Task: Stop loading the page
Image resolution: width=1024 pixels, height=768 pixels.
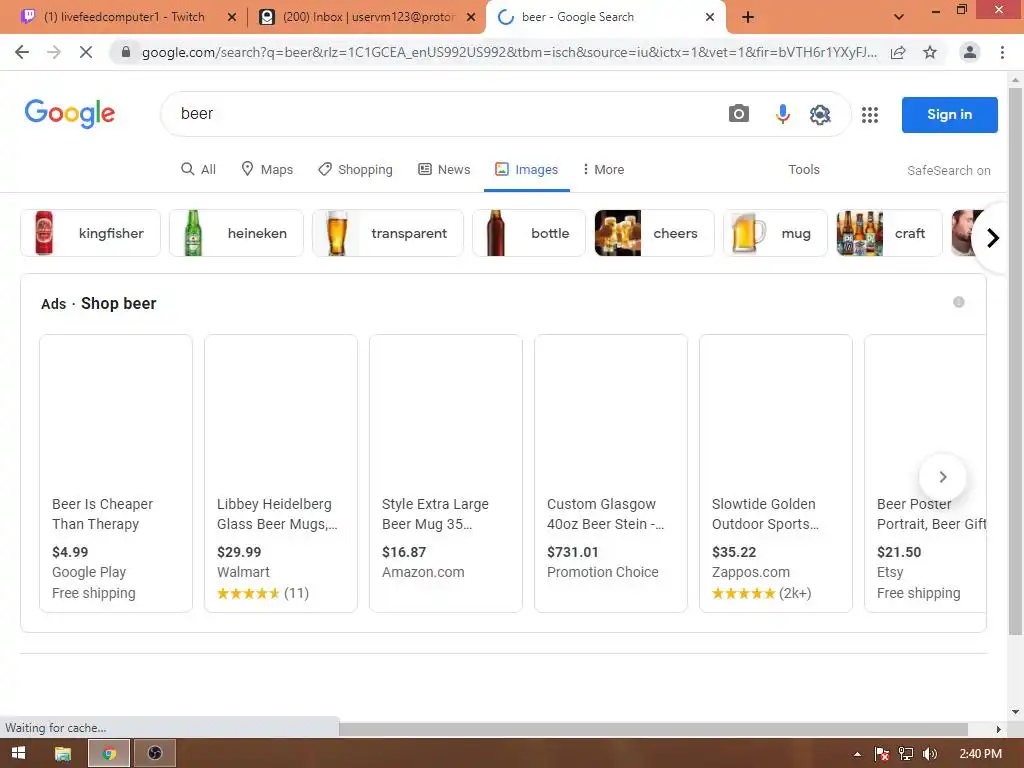Action: 86,52
